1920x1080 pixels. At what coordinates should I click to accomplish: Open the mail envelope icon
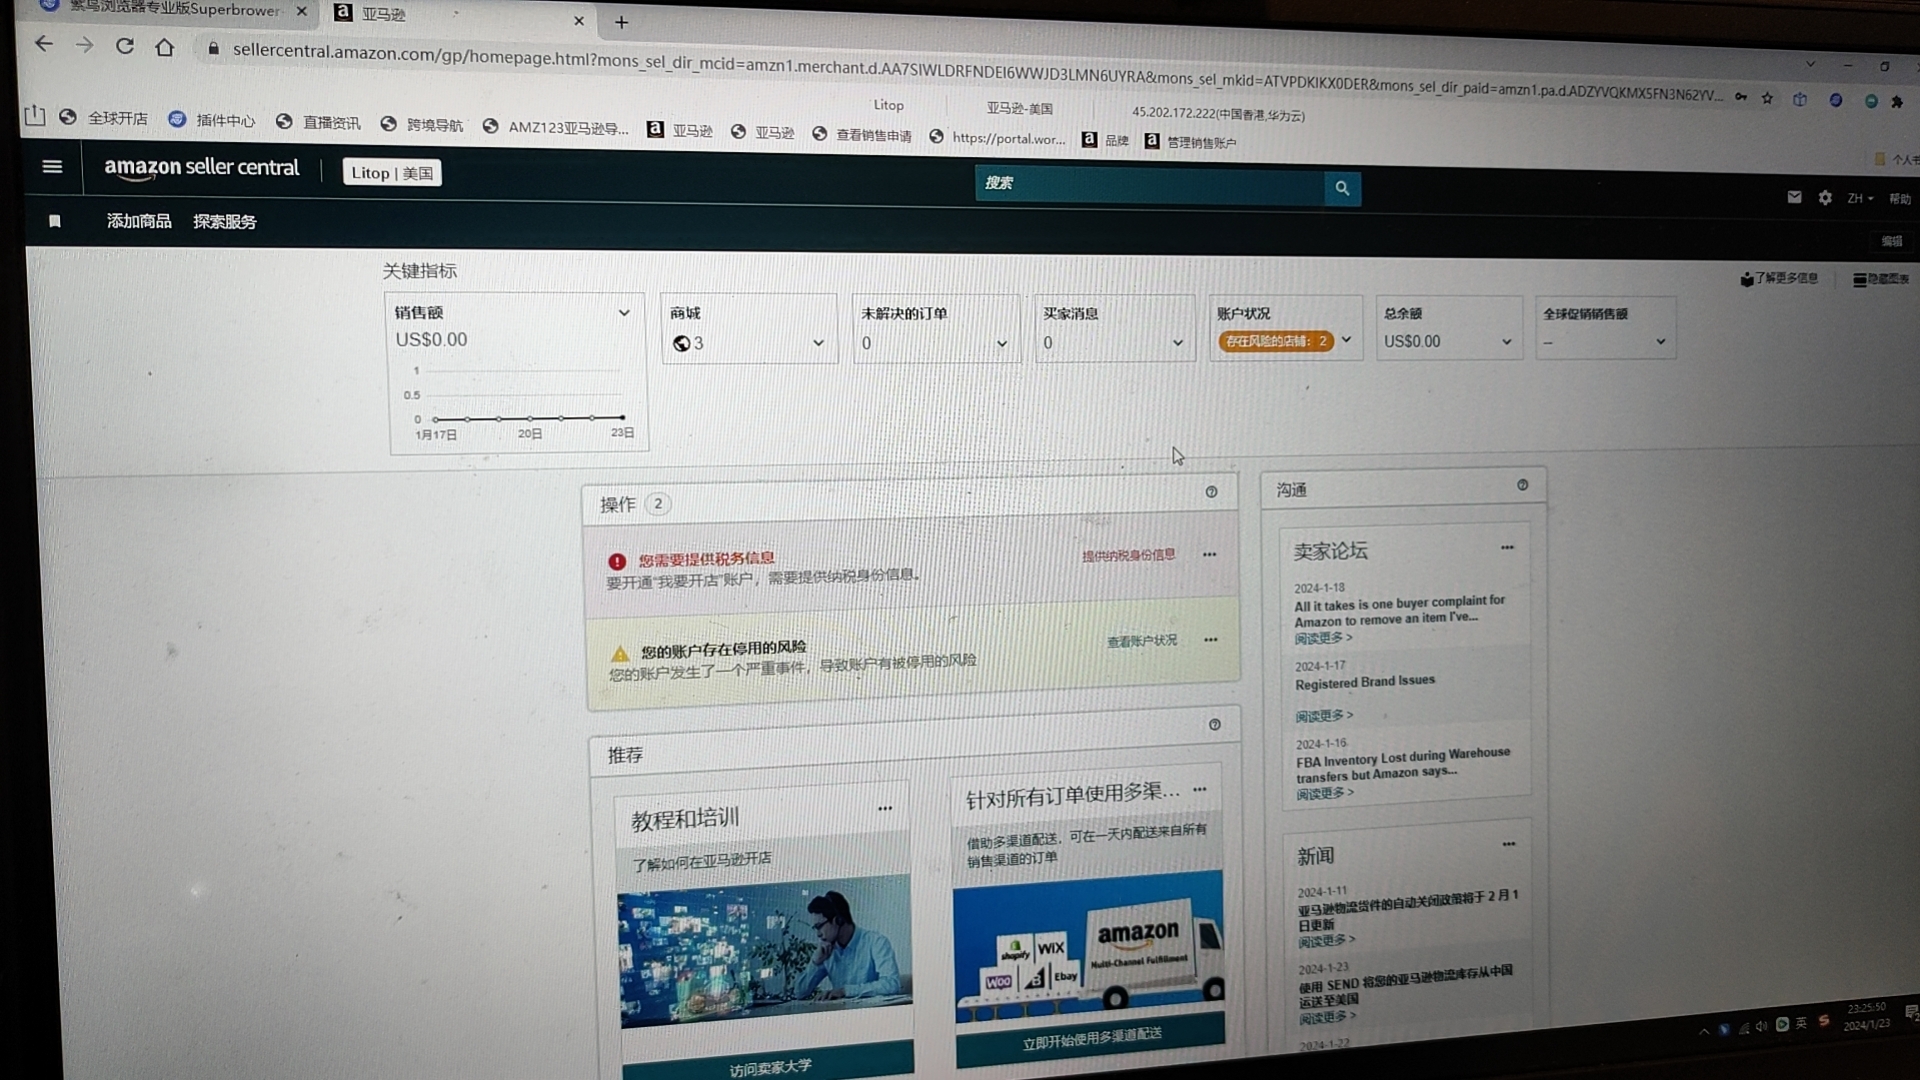coord(1794,197)
